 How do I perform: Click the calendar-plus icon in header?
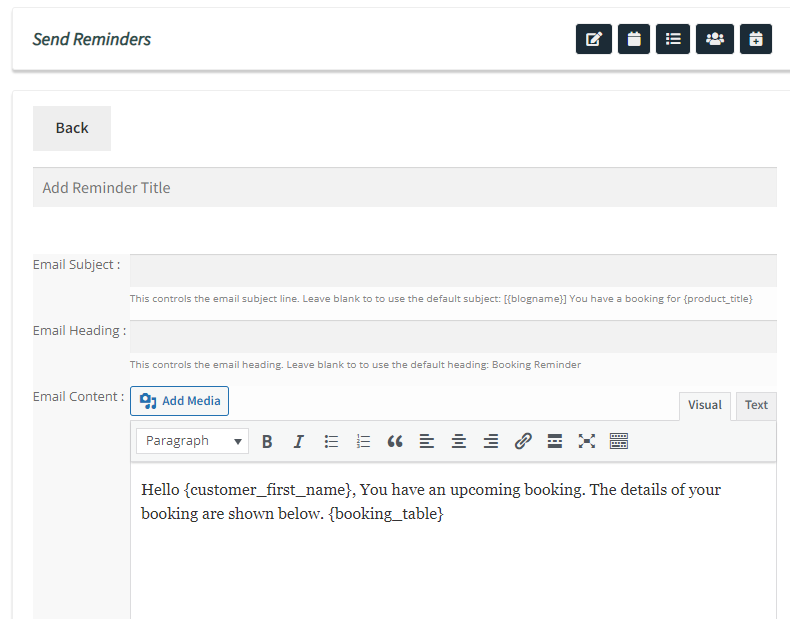[x=756, y=39]
